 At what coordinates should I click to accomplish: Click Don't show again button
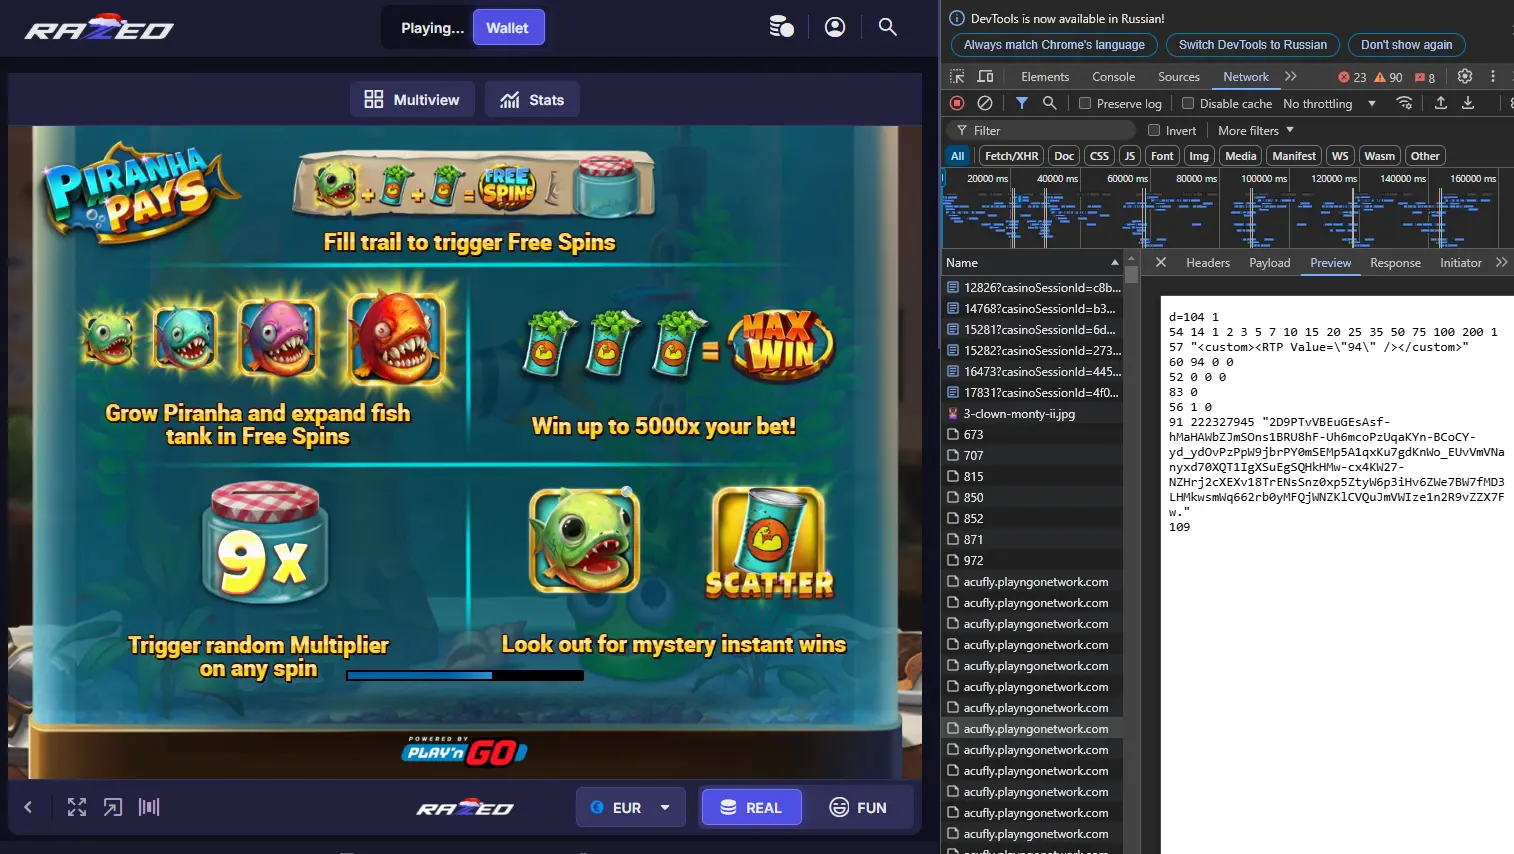[x=1406, y=44]
